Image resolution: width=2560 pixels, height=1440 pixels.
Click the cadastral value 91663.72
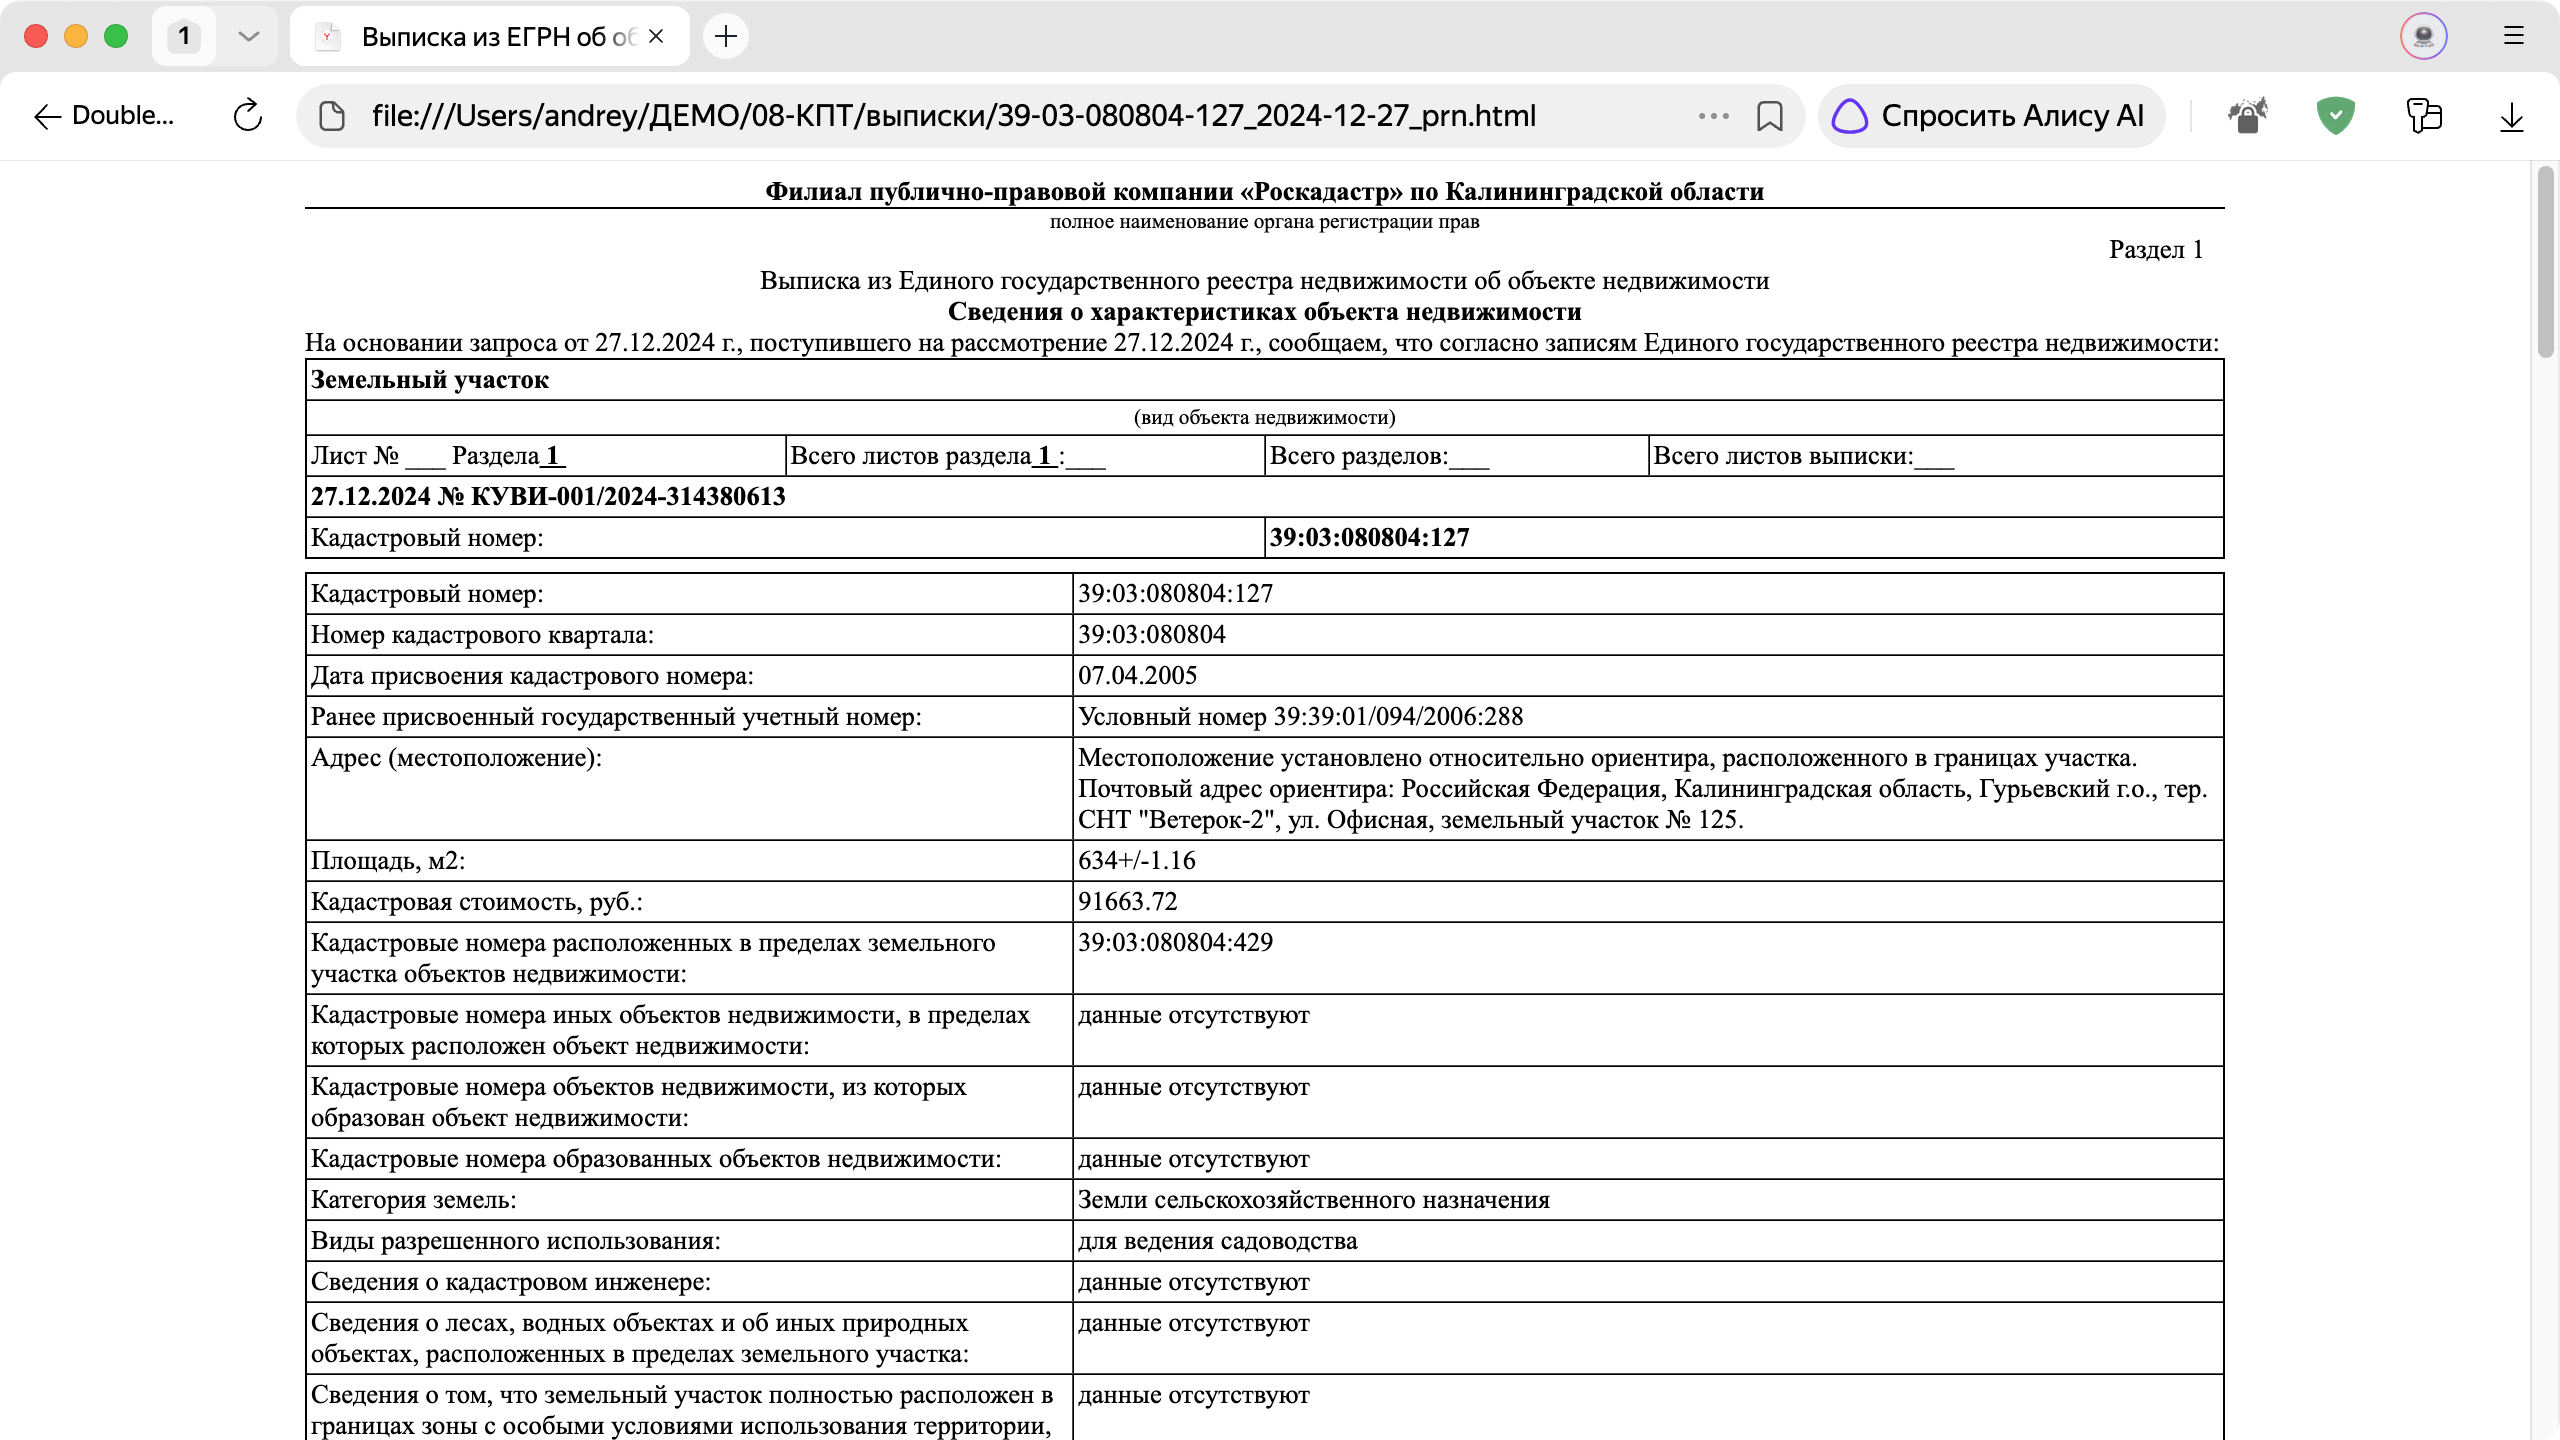(x=1127, y=902)
